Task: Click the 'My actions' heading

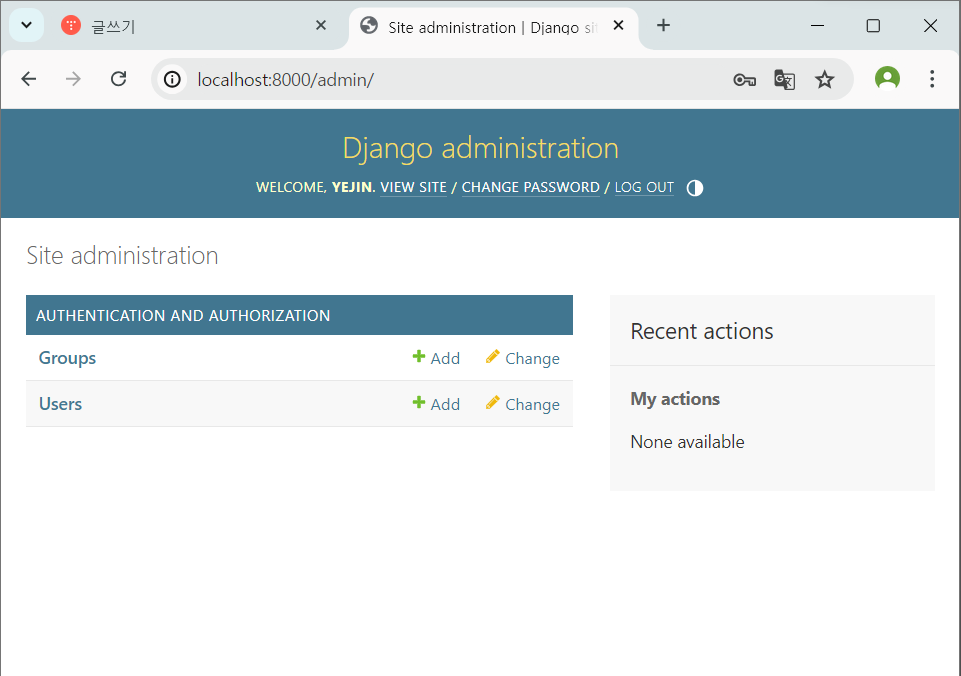Action: pyautogui.click(x=675, y=399)
